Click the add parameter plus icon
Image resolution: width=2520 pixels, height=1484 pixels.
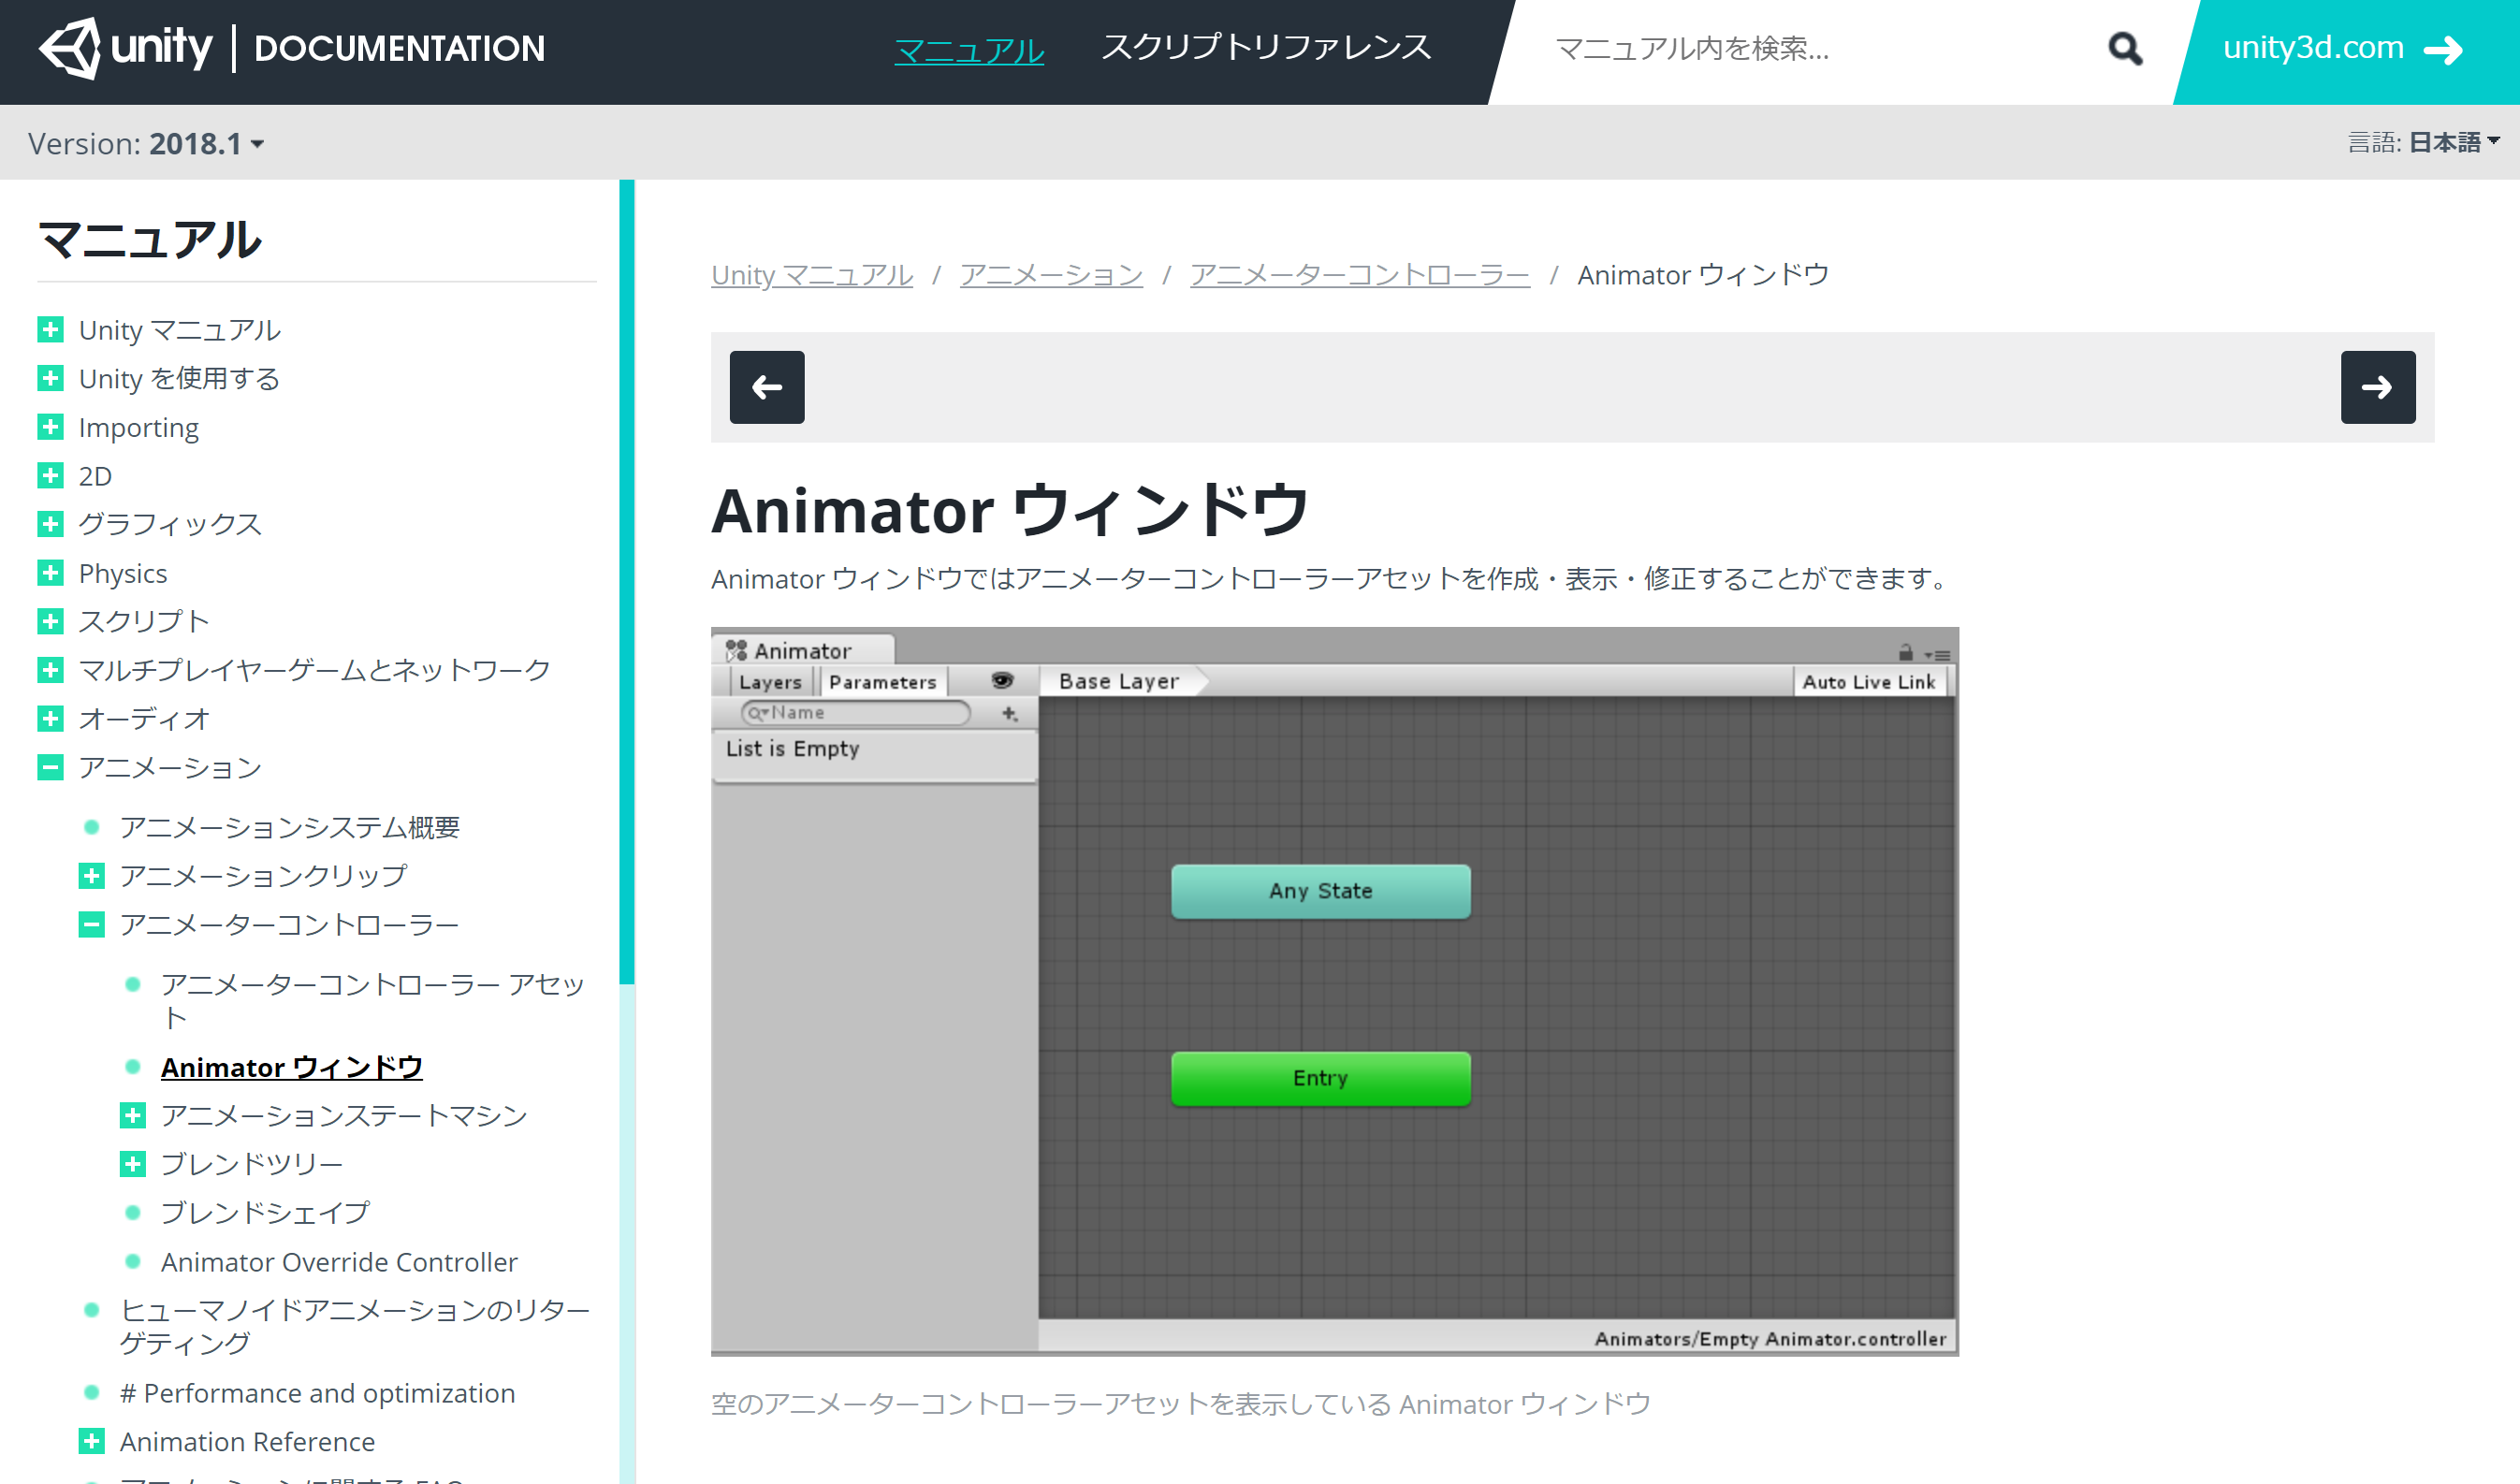(1009, 714)
